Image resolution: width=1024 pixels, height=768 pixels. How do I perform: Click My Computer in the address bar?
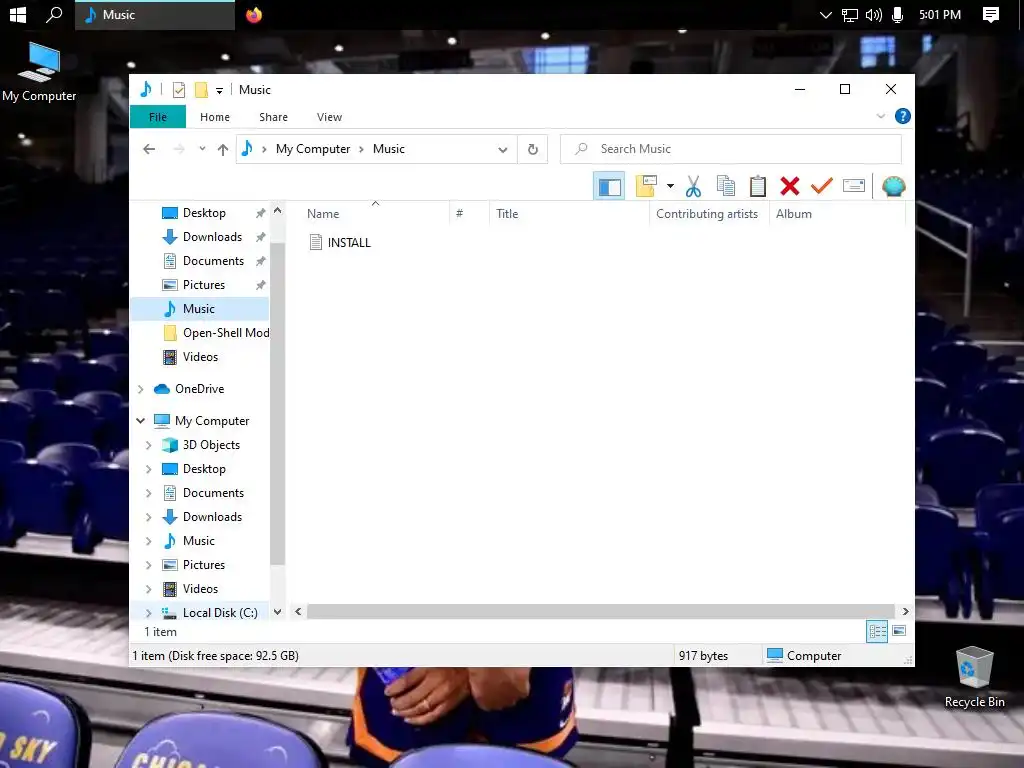(x=313, y=149)
